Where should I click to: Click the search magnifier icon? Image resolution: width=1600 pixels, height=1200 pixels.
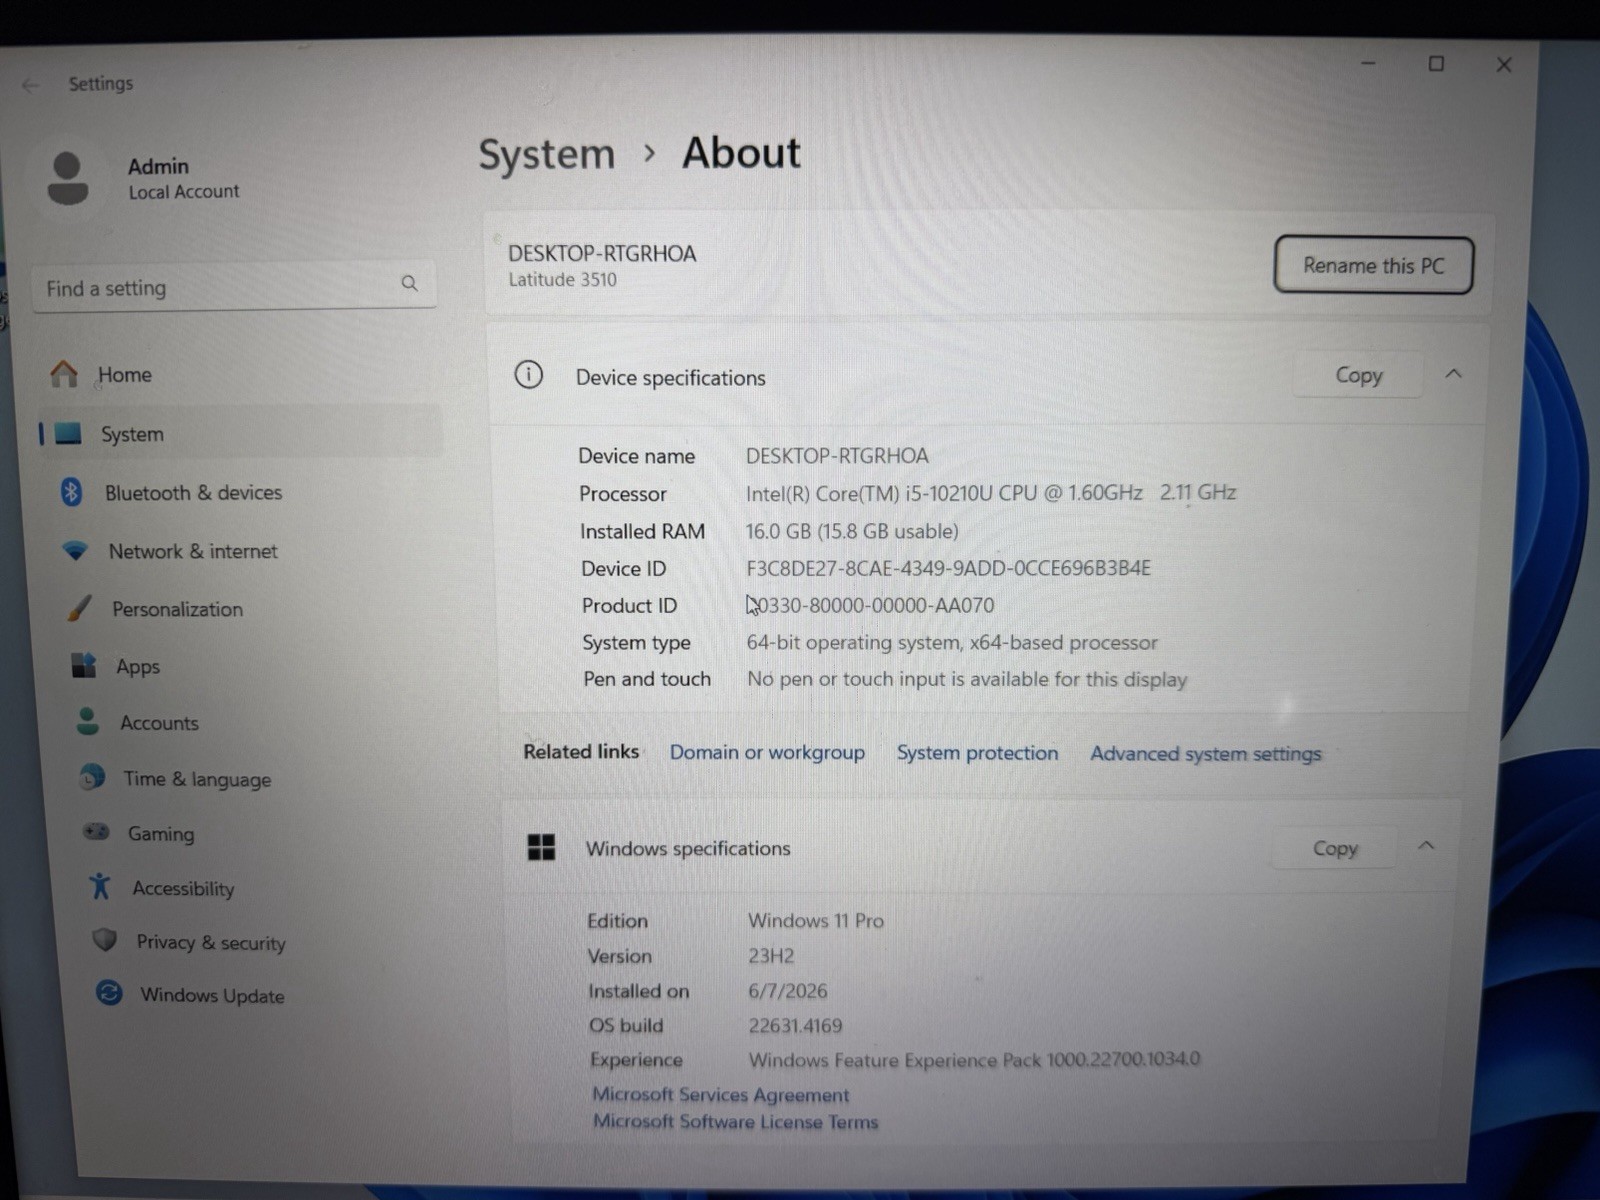[x=409, y=284]
